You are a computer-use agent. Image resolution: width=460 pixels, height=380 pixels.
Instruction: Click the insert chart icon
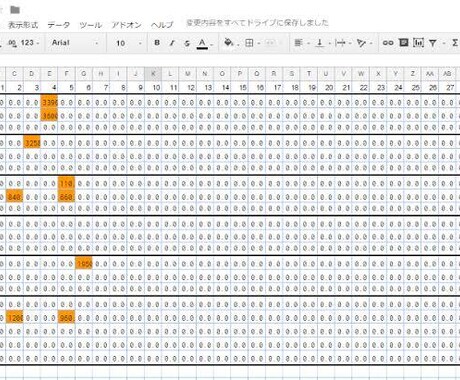[418, 43]
